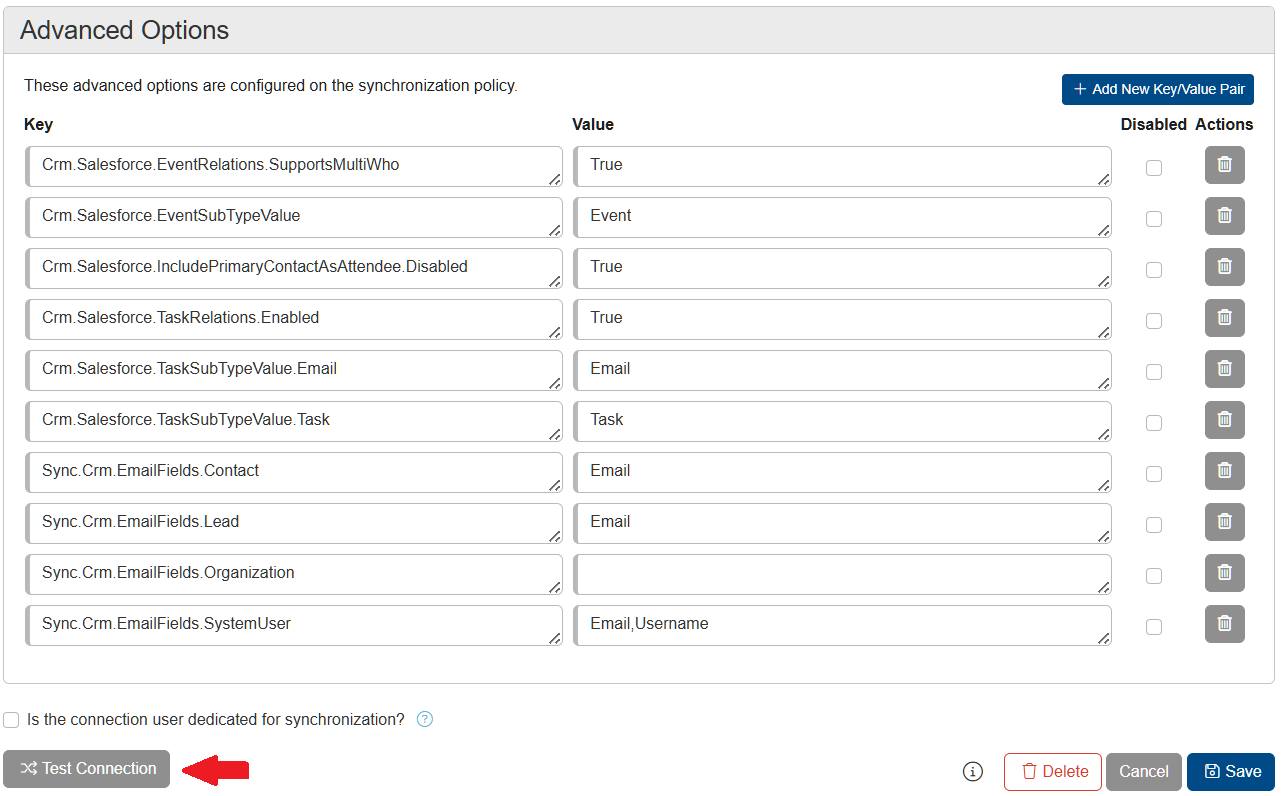The image size is (1281, 796).
Task: Enable the Disabled checkbox for Crm.Salesforce.EventSubTypeValue
Action: (1154, 218)
